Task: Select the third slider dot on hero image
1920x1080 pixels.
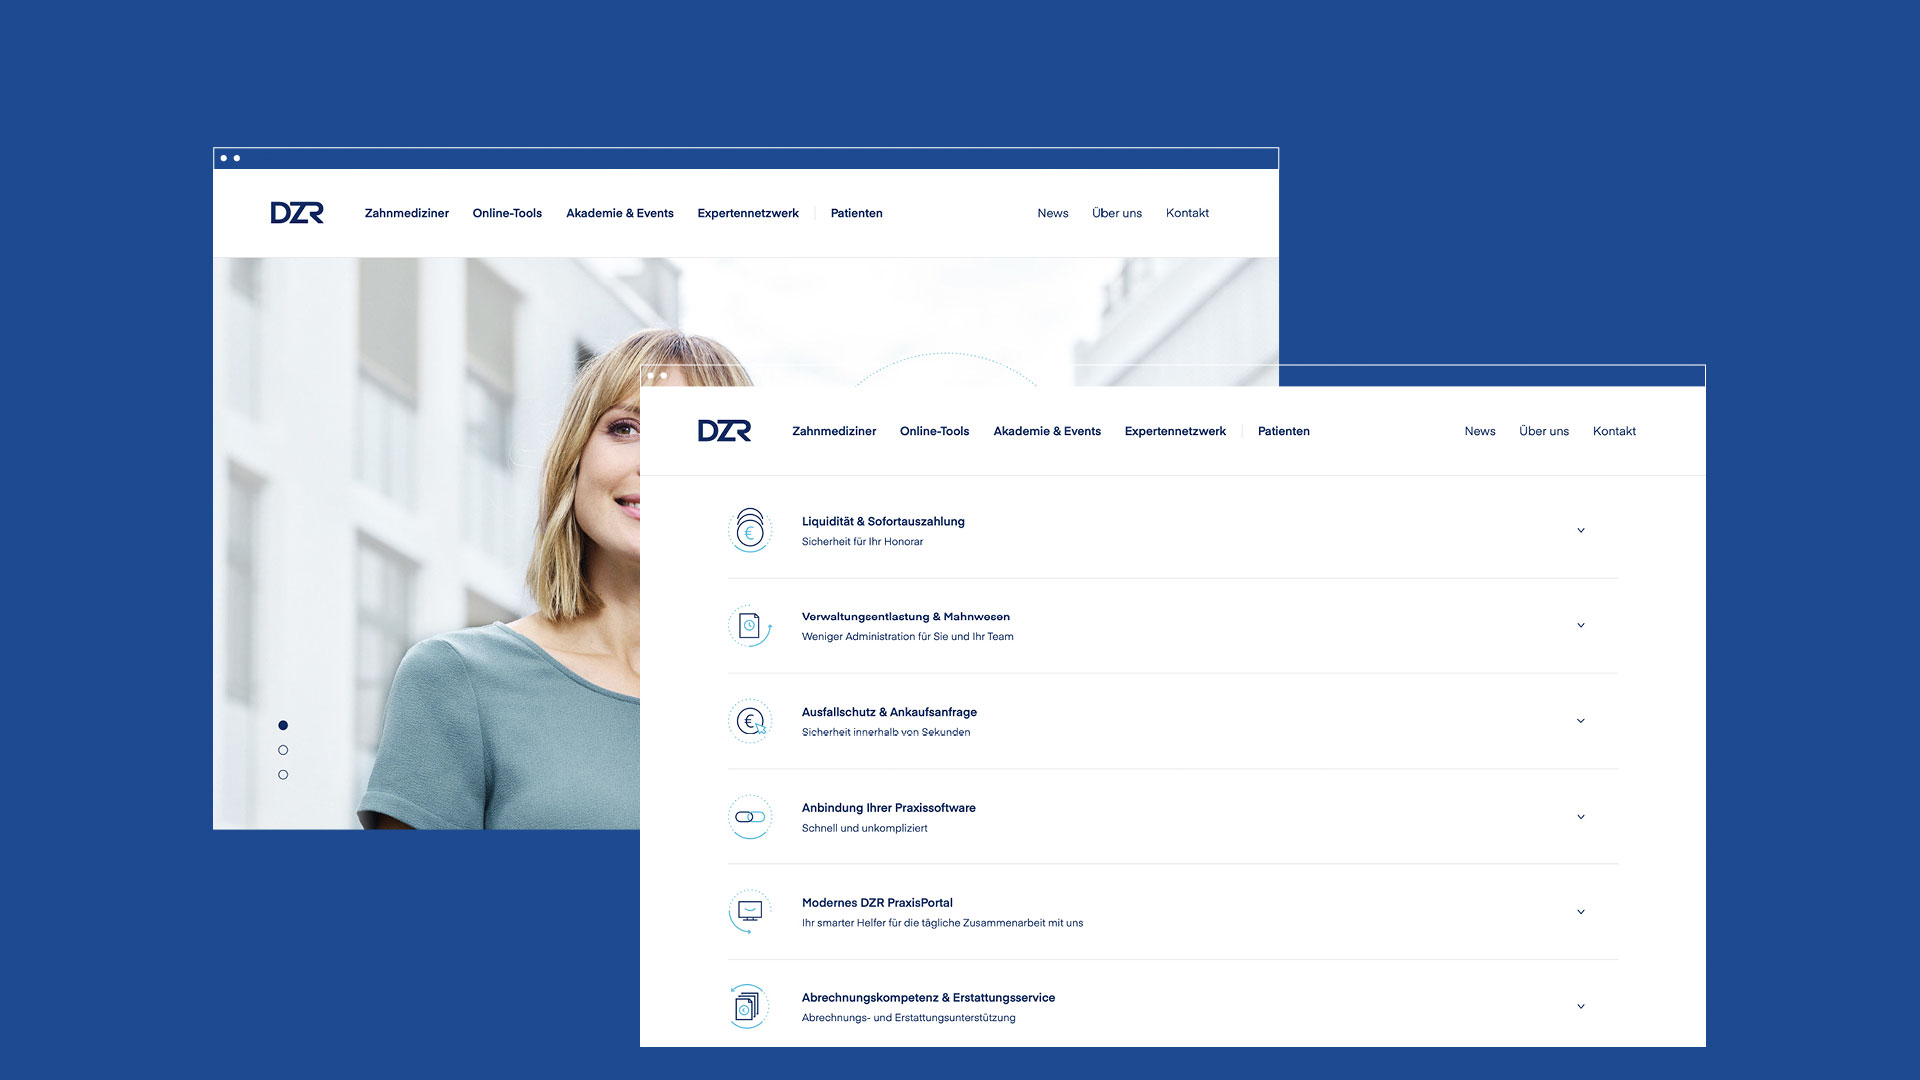Action: [283, 775]
